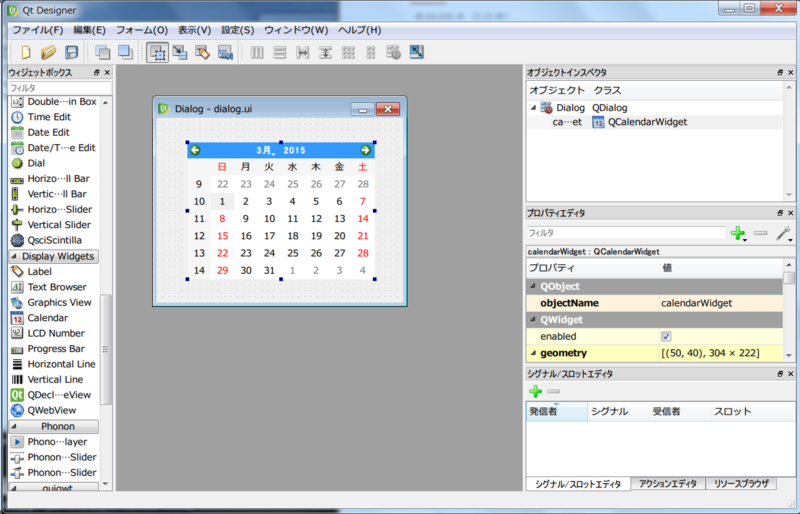This screenshot has height=514, width=800.
Task: Click the widget box scrollbar down arrow
Action: tap(106, 484)
